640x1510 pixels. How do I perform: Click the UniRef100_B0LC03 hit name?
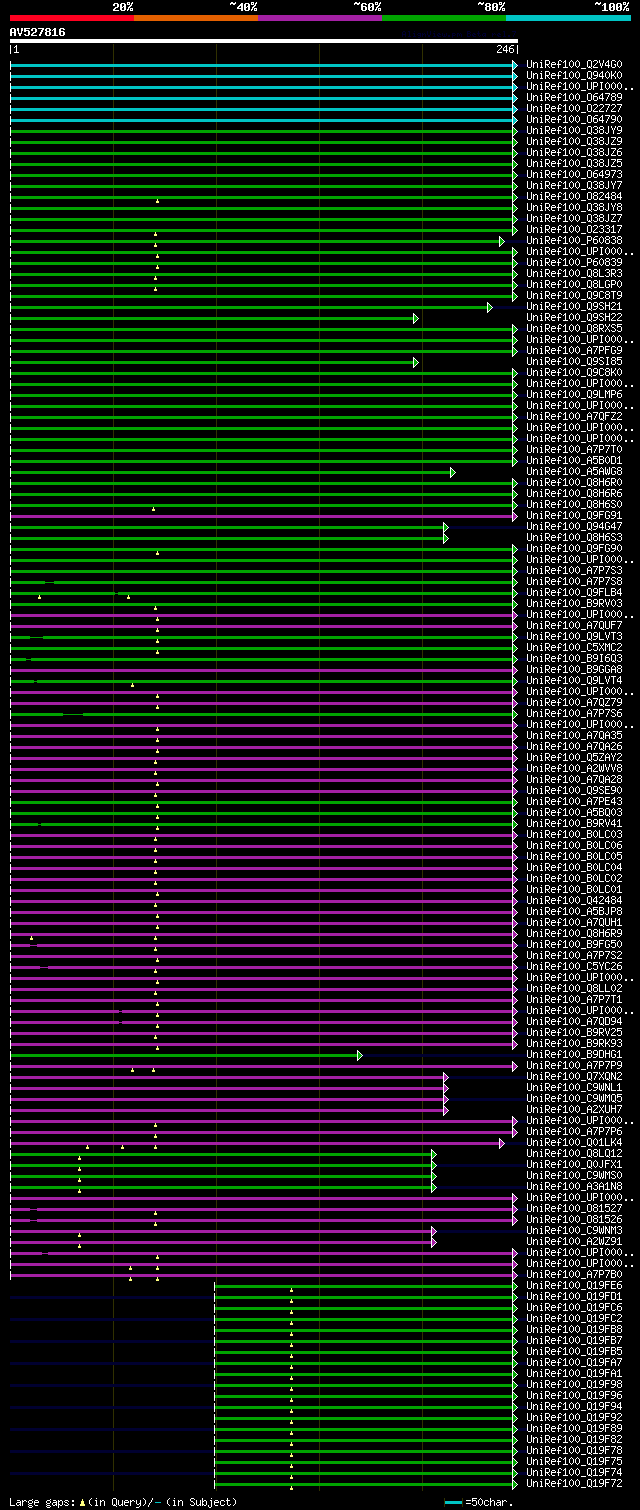click(574, 835)
